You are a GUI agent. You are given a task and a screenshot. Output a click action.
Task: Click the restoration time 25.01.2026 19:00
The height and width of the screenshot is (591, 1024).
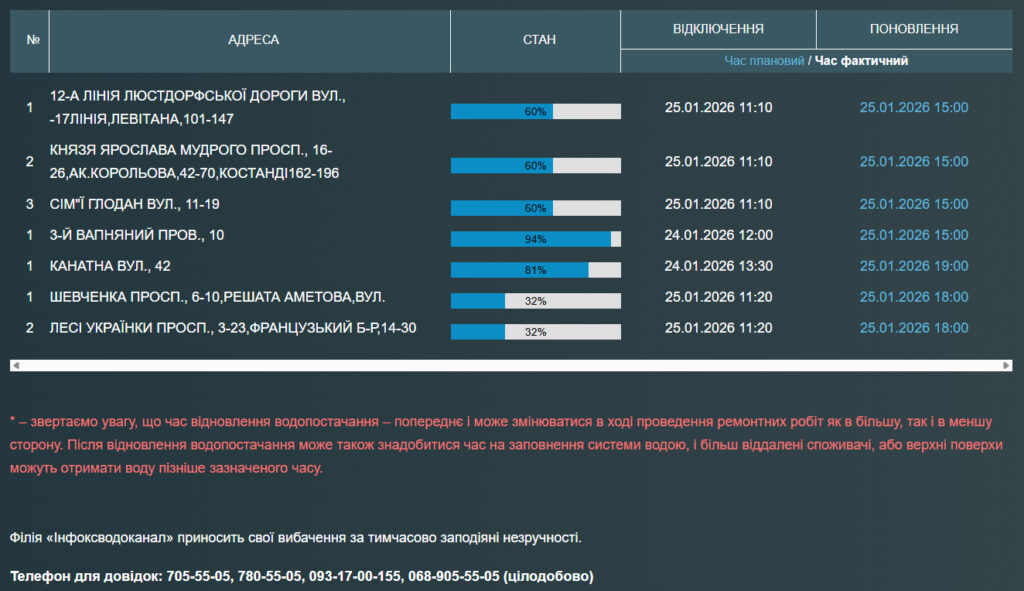pos(914,266)
